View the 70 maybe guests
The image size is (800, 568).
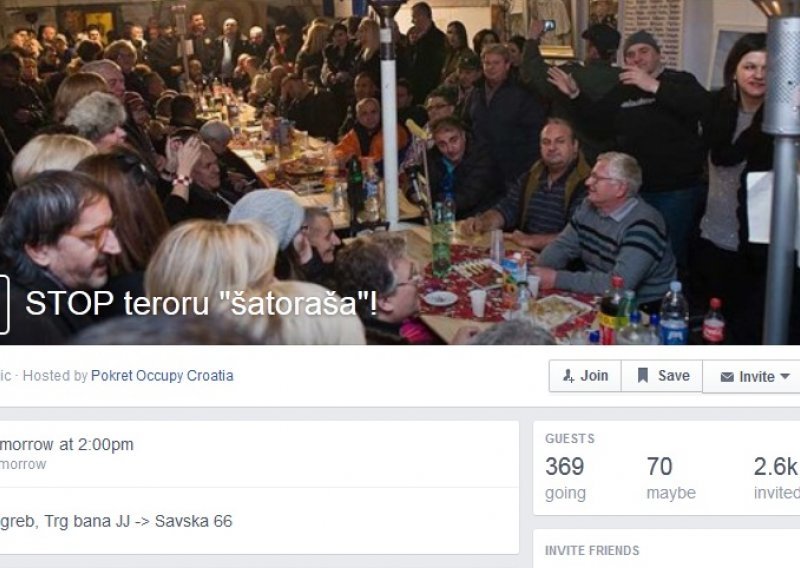660,466
